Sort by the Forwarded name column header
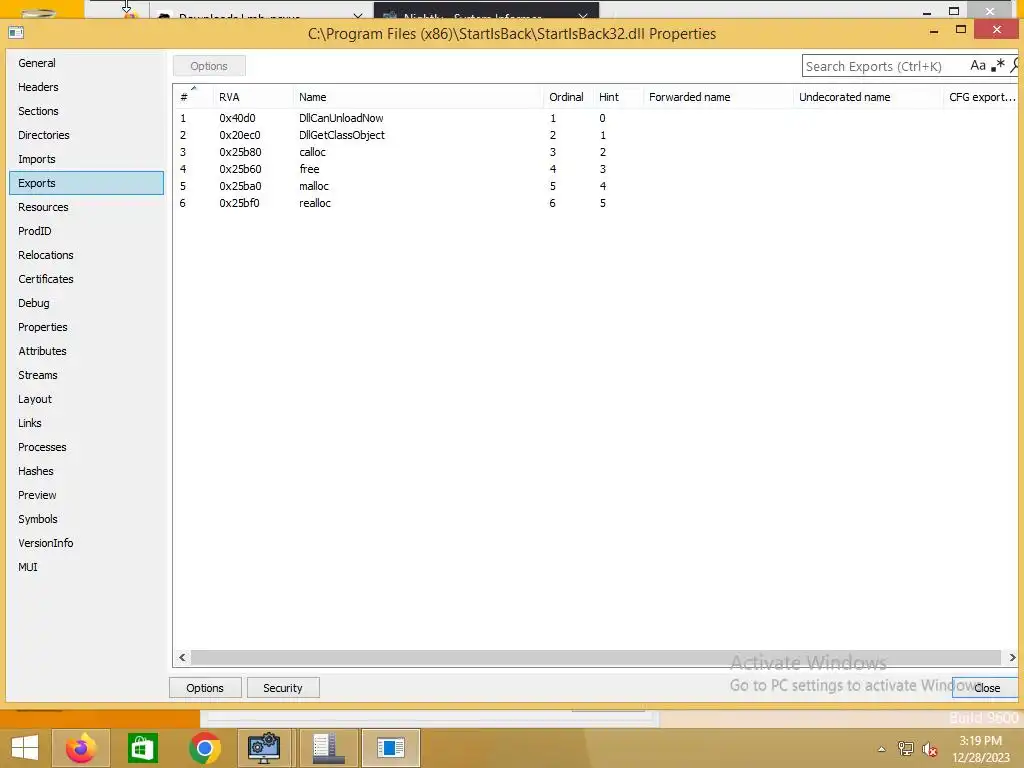1024x768 pixels. 718,97
